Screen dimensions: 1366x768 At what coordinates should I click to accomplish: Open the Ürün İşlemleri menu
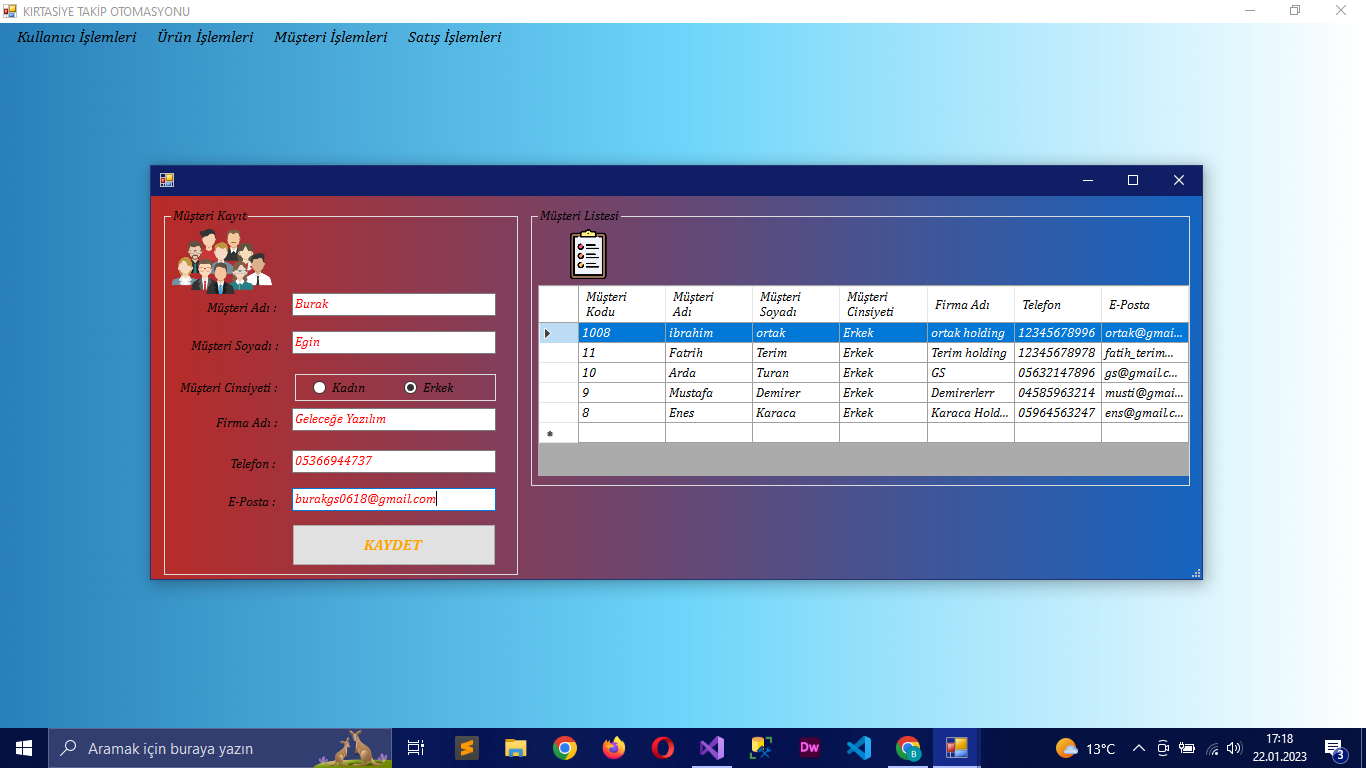point(205,37)
